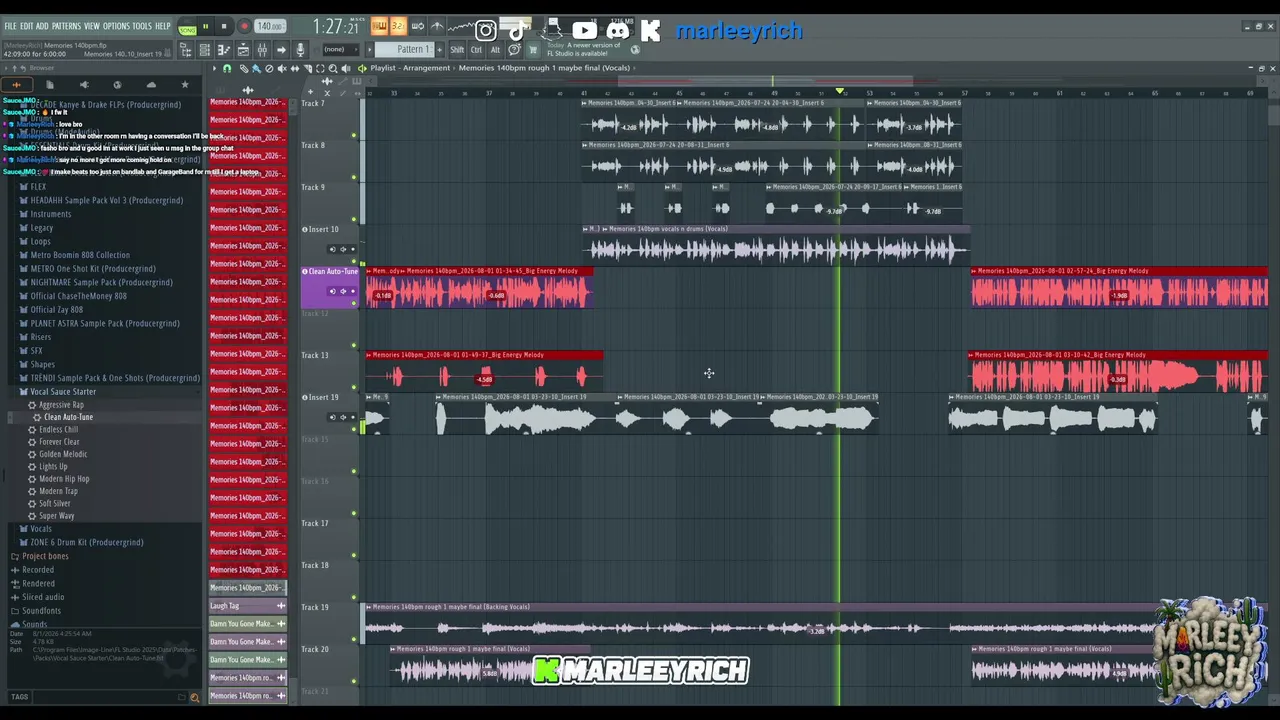Open the FILE menu

(x=10, y=26)
